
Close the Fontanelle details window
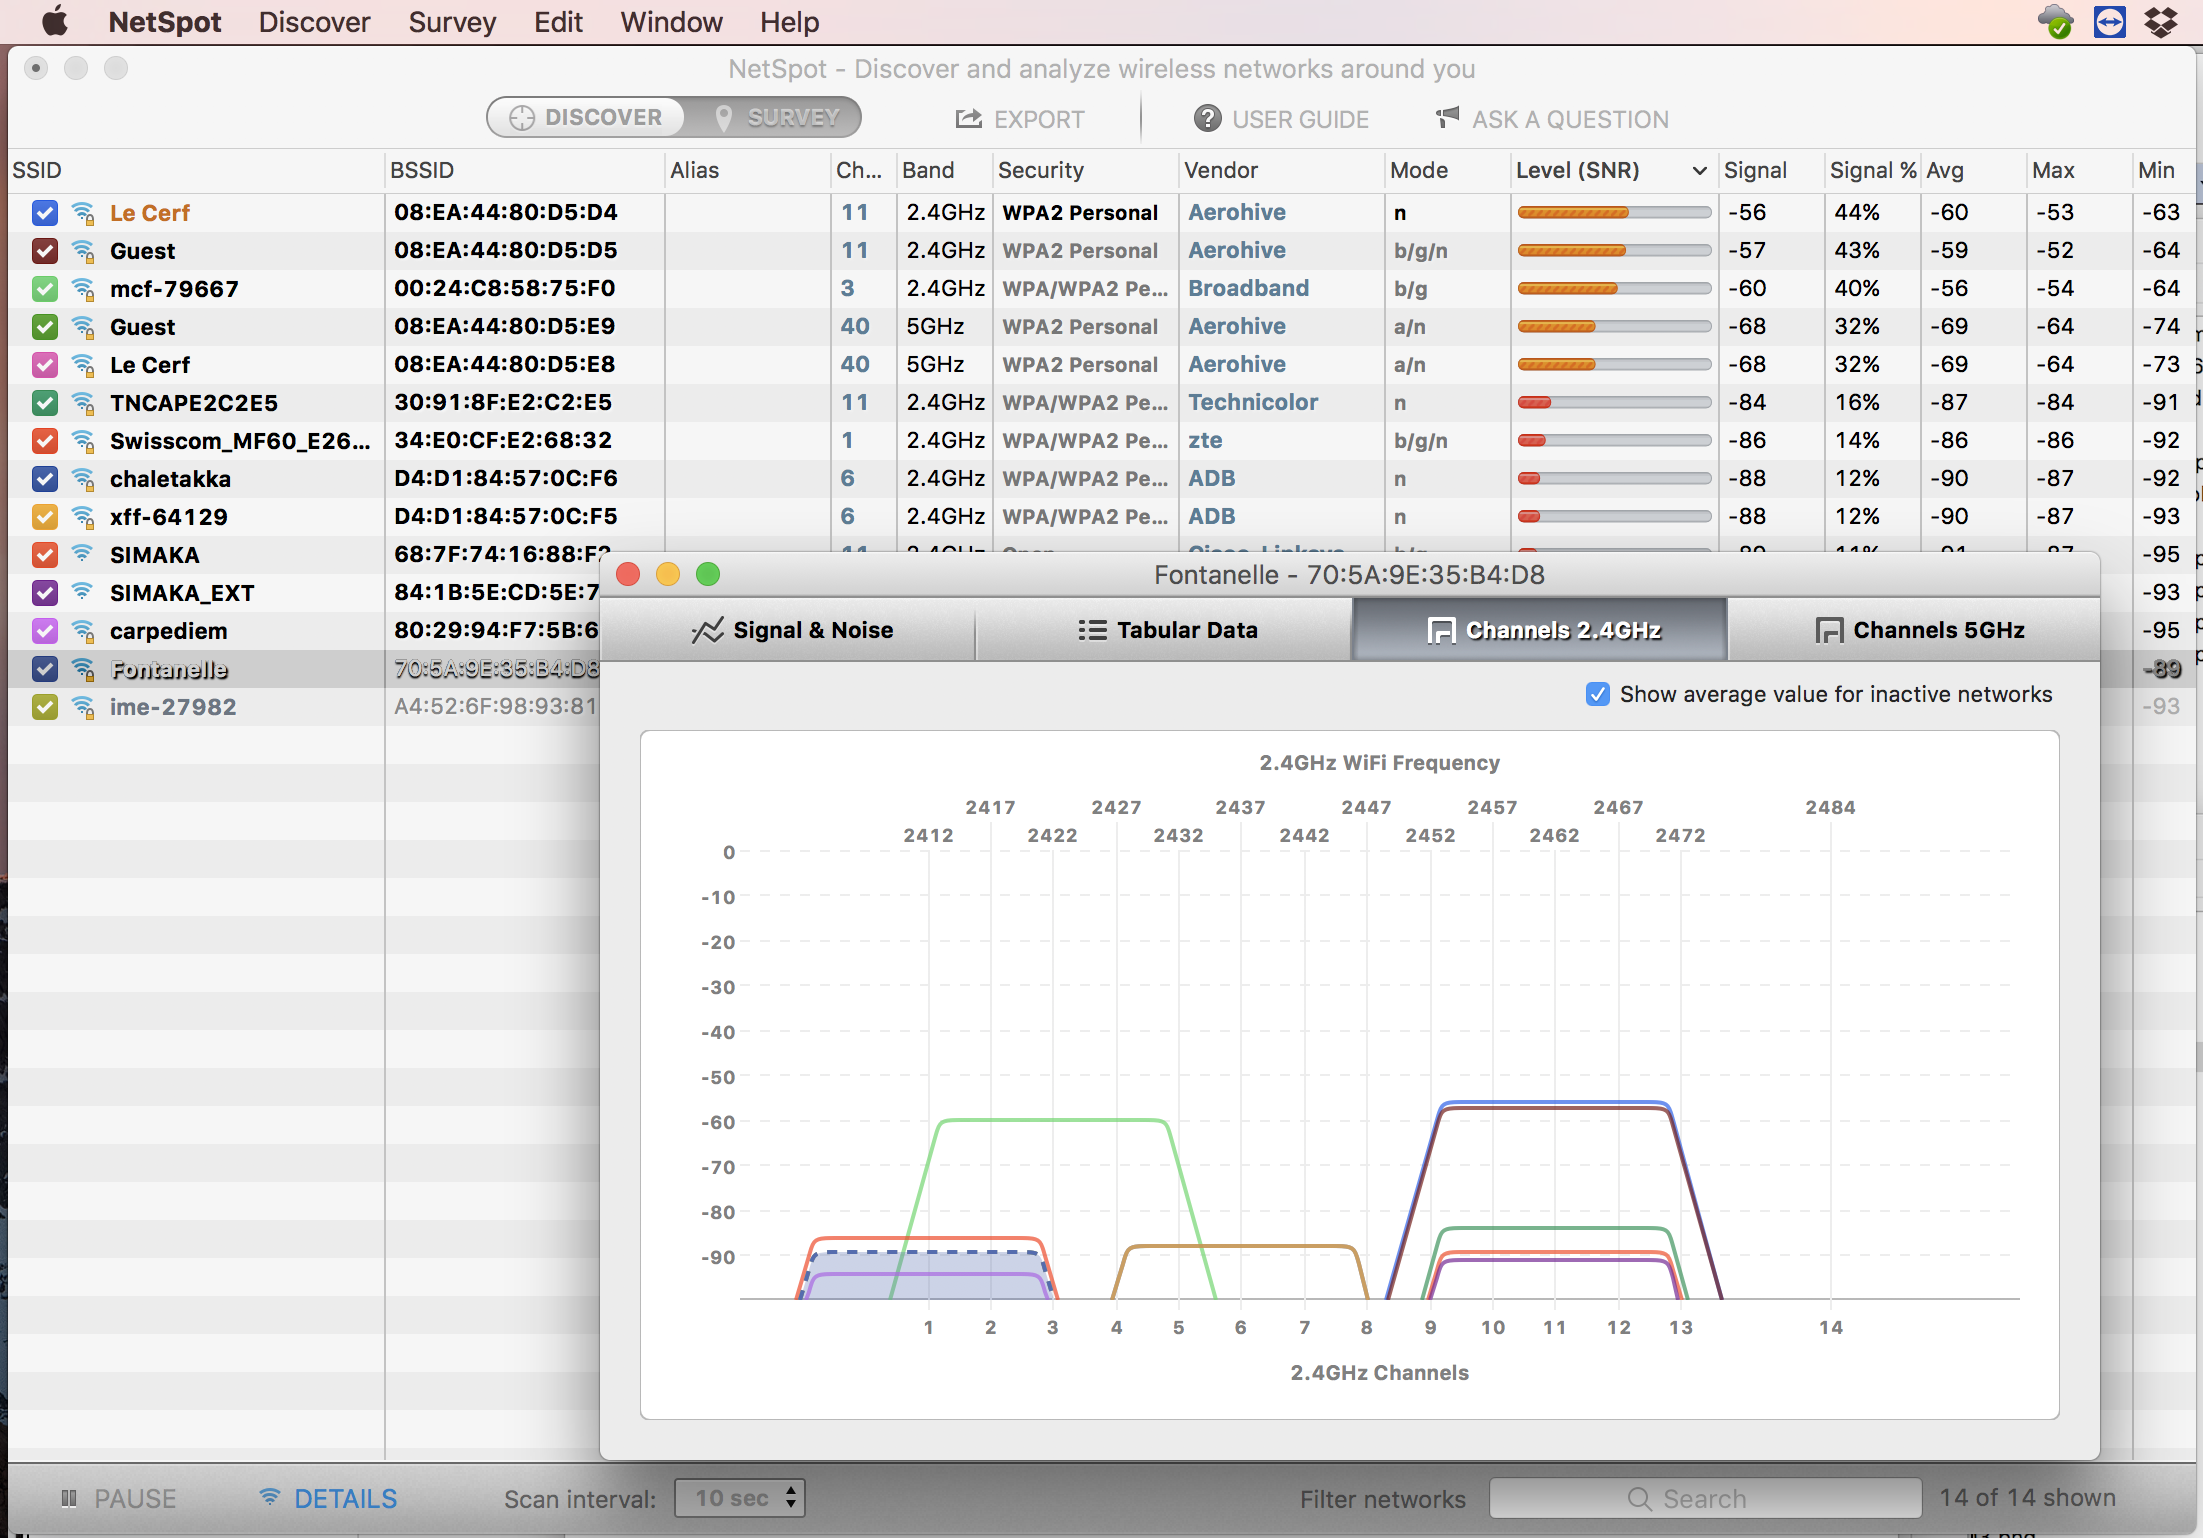click(x=628, y=574)
